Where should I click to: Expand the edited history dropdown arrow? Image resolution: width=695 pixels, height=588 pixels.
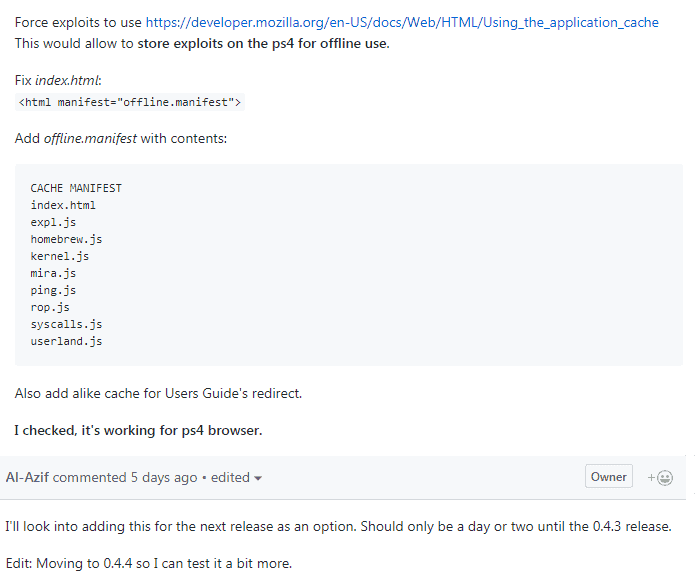coord(258,478)
